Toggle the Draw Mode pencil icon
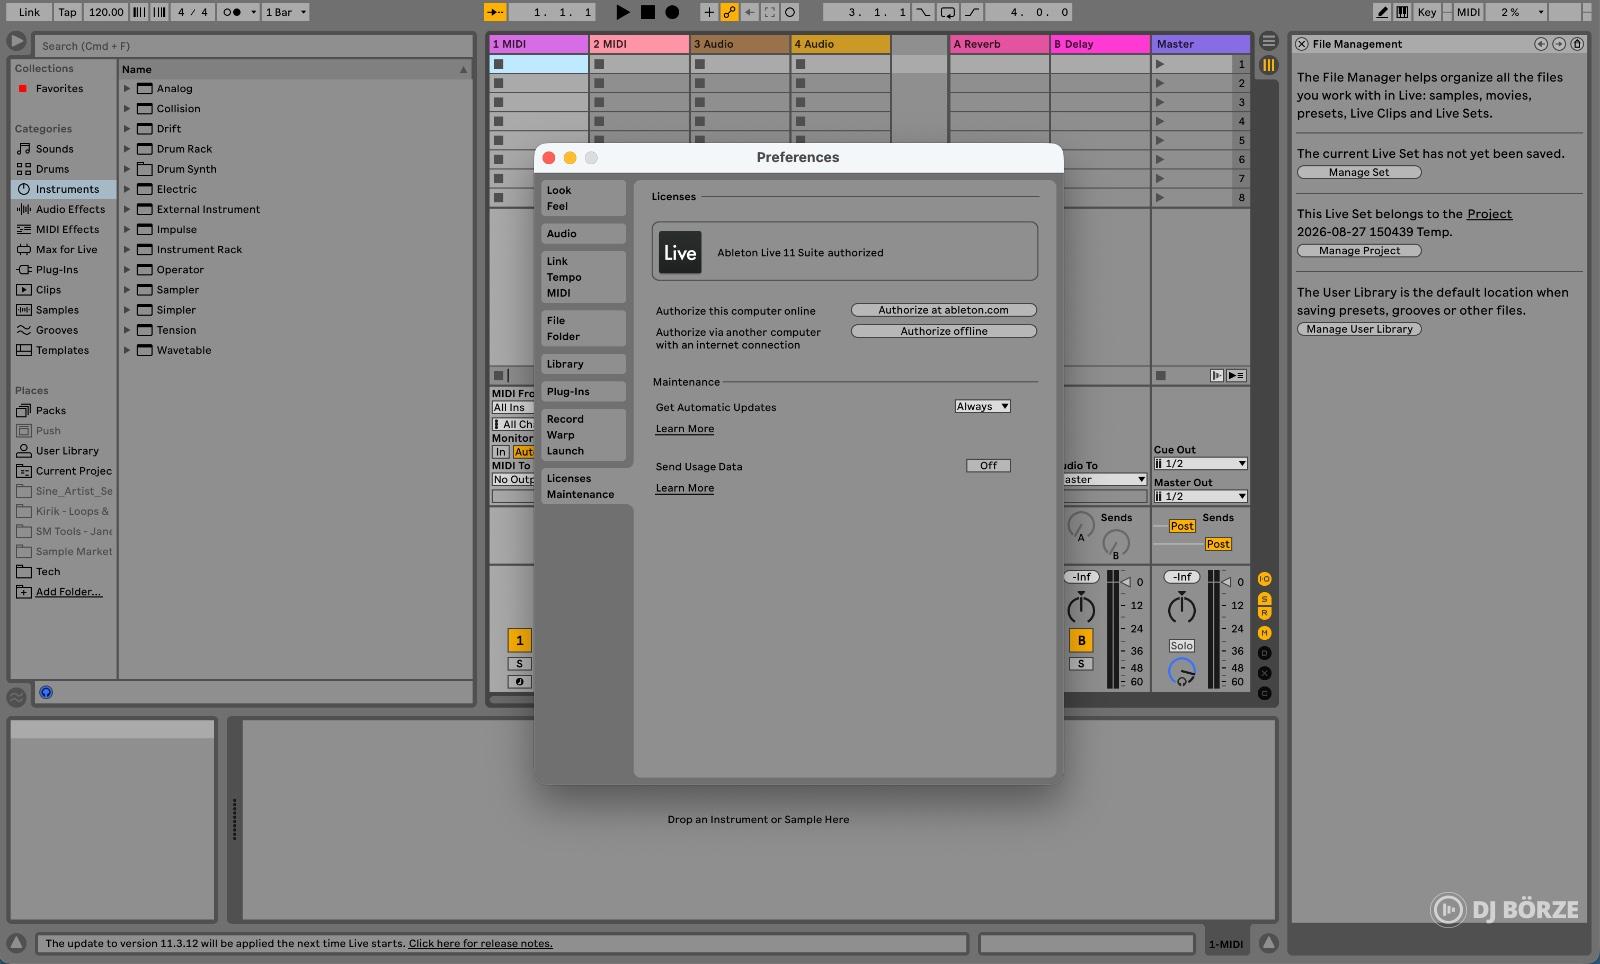Image resolution: width=1600 pixels, height=964 pixels. click(x=1382, y=12)
